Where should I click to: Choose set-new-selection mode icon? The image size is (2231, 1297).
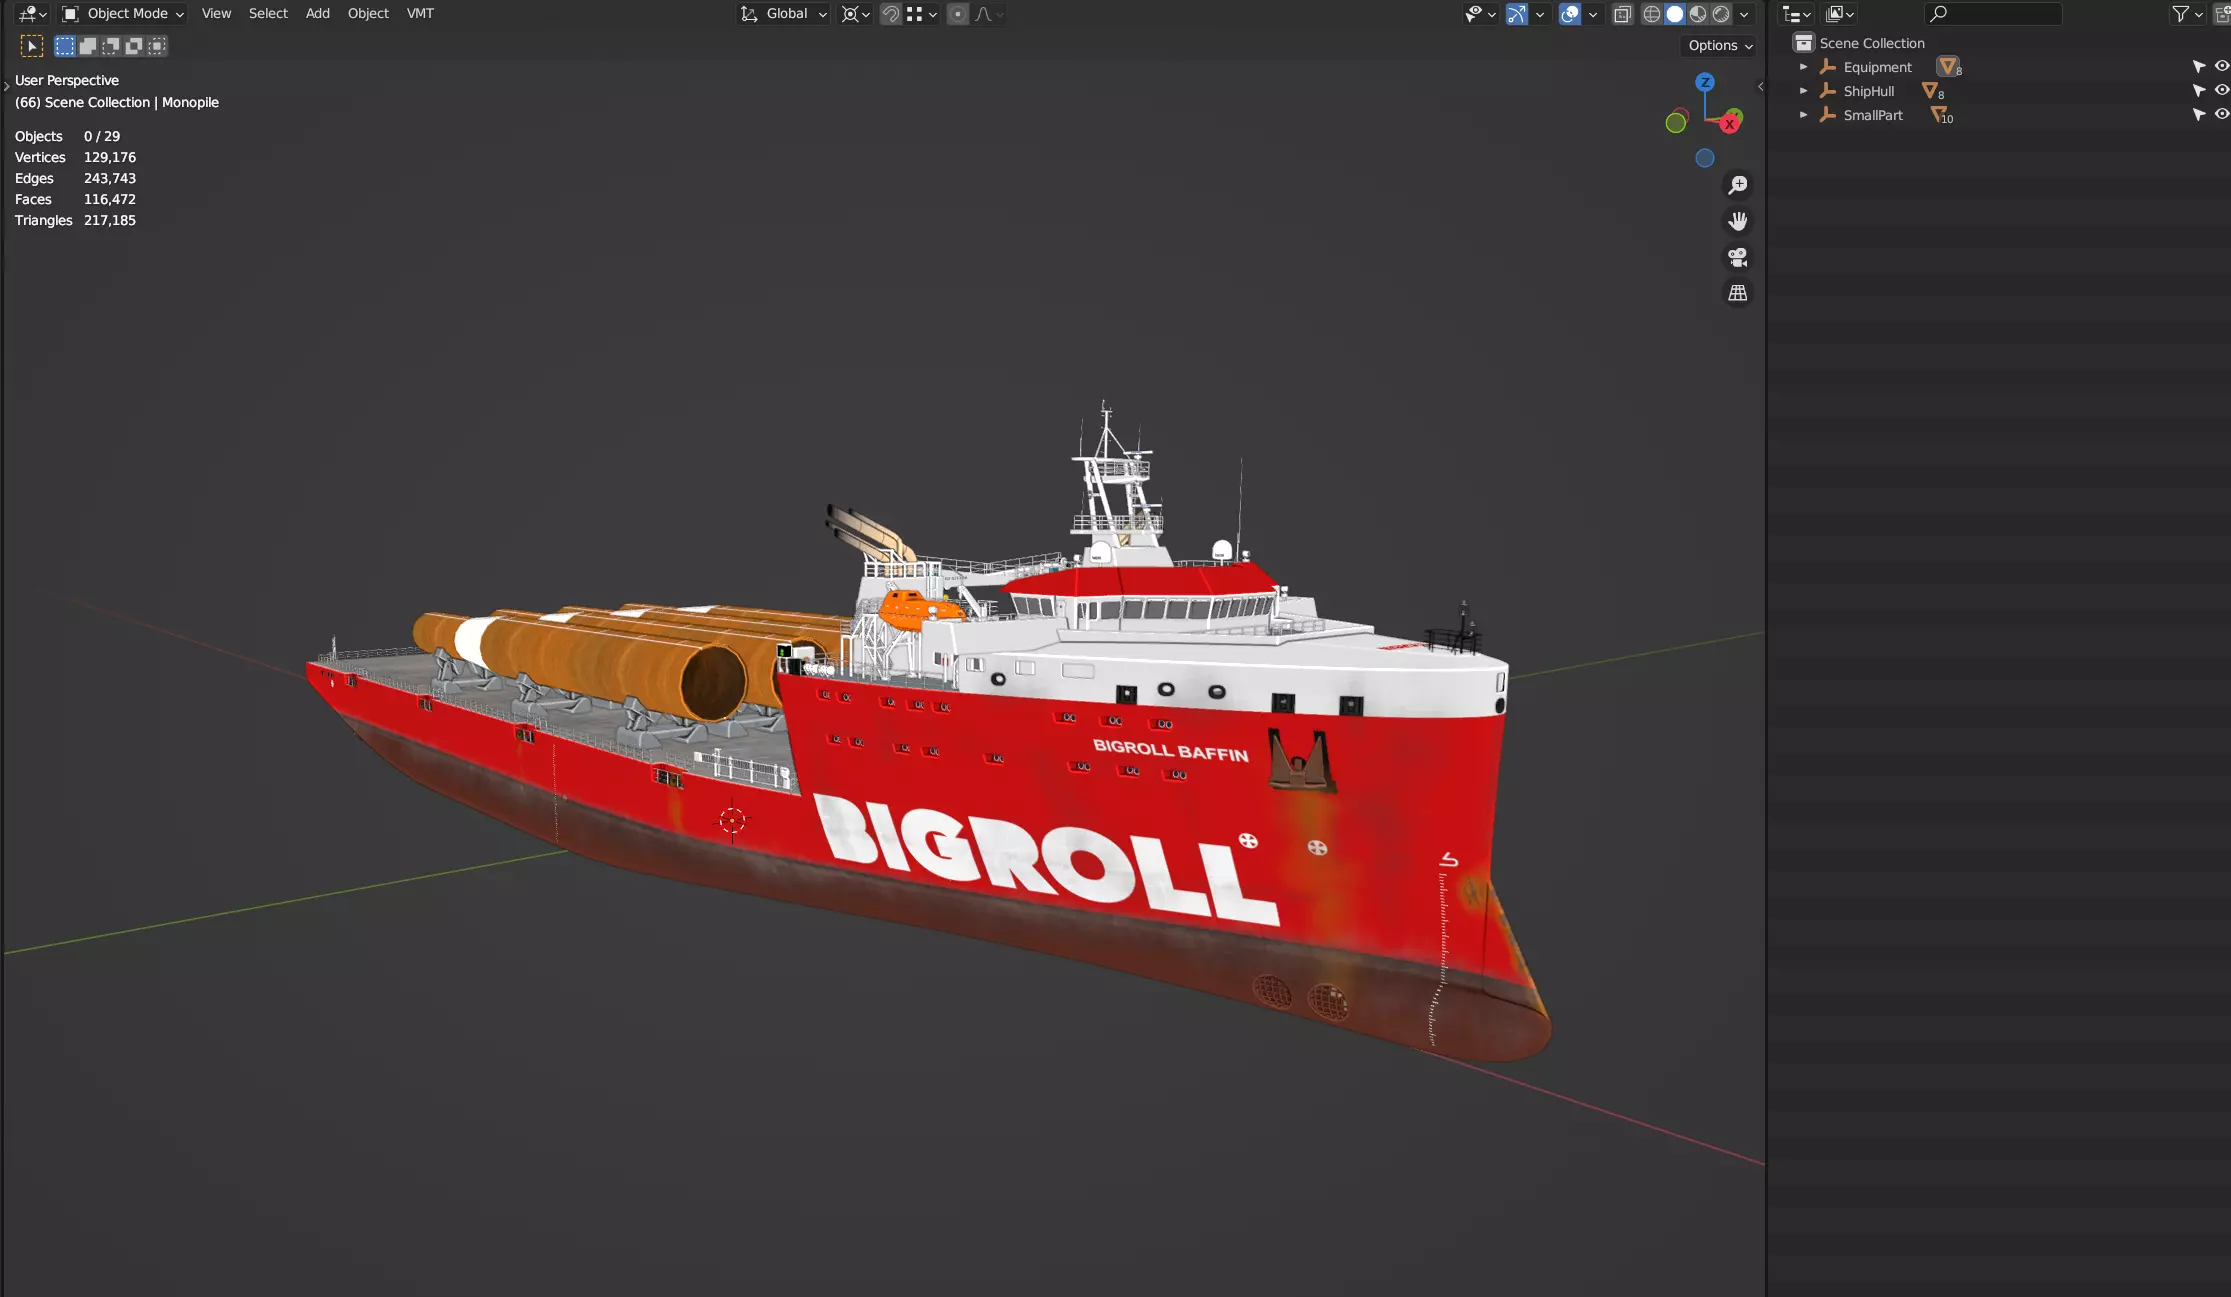(x=65, y=46)
